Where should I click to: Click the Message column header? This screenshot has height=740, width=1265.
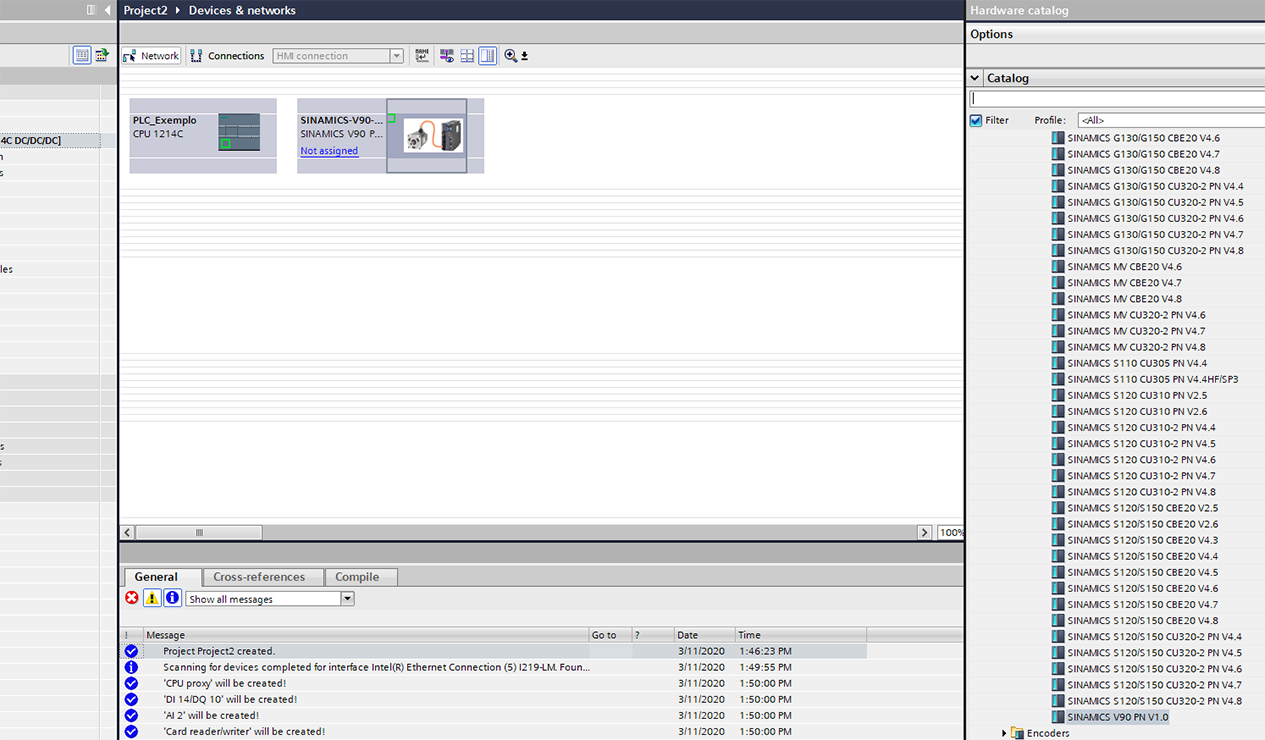(366, 635)
